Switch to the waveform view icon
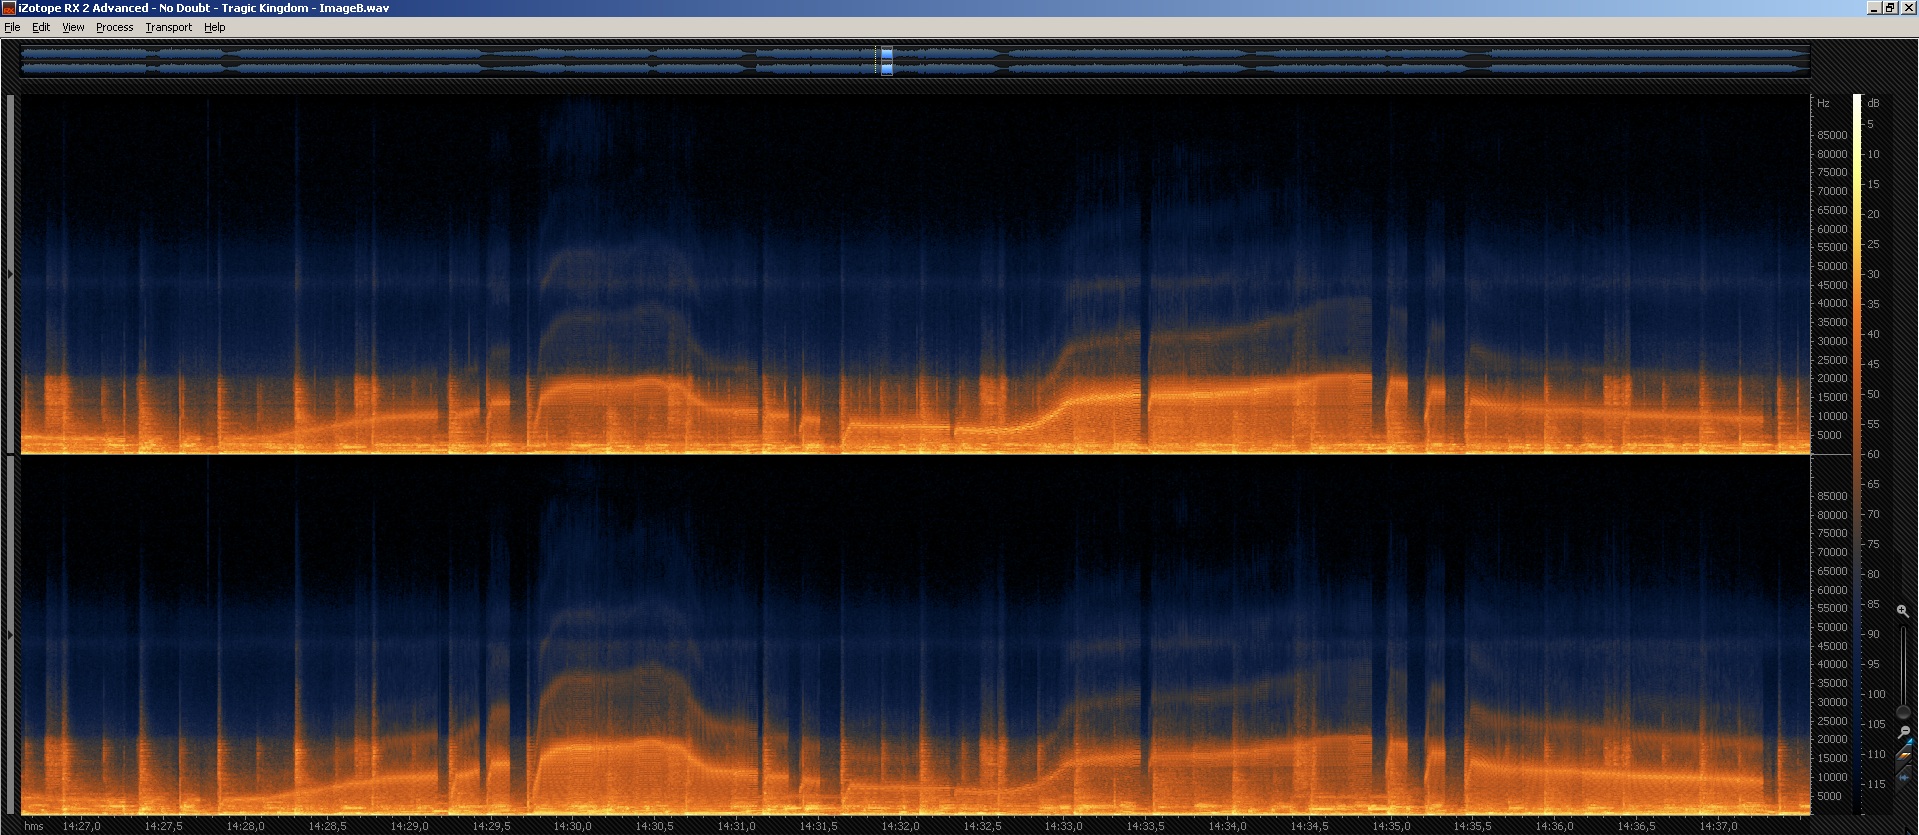 coord(1902,777)
